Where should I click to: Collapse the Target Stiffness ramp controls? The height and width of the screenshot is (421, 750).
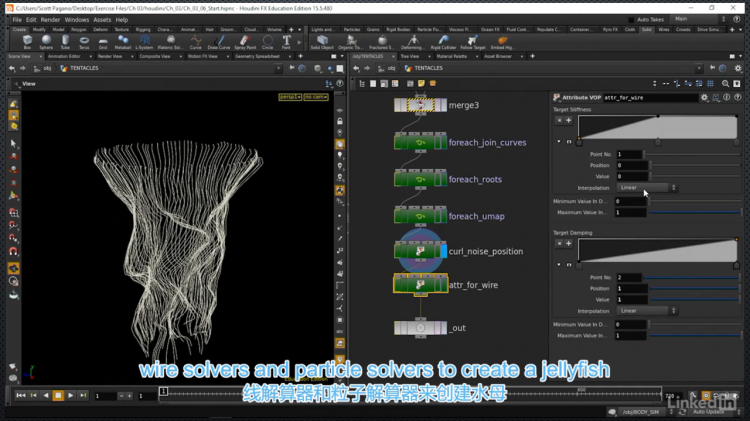pos(559,142)
